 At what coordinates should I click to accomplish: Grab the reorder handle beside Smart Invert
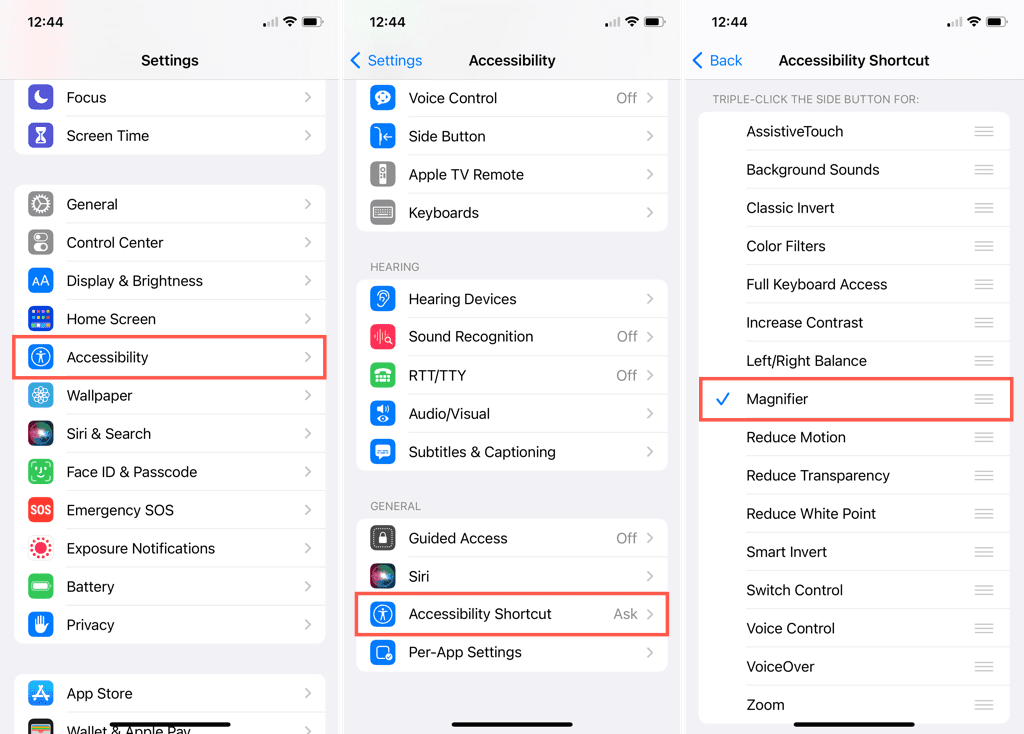[x=984, y=552]
